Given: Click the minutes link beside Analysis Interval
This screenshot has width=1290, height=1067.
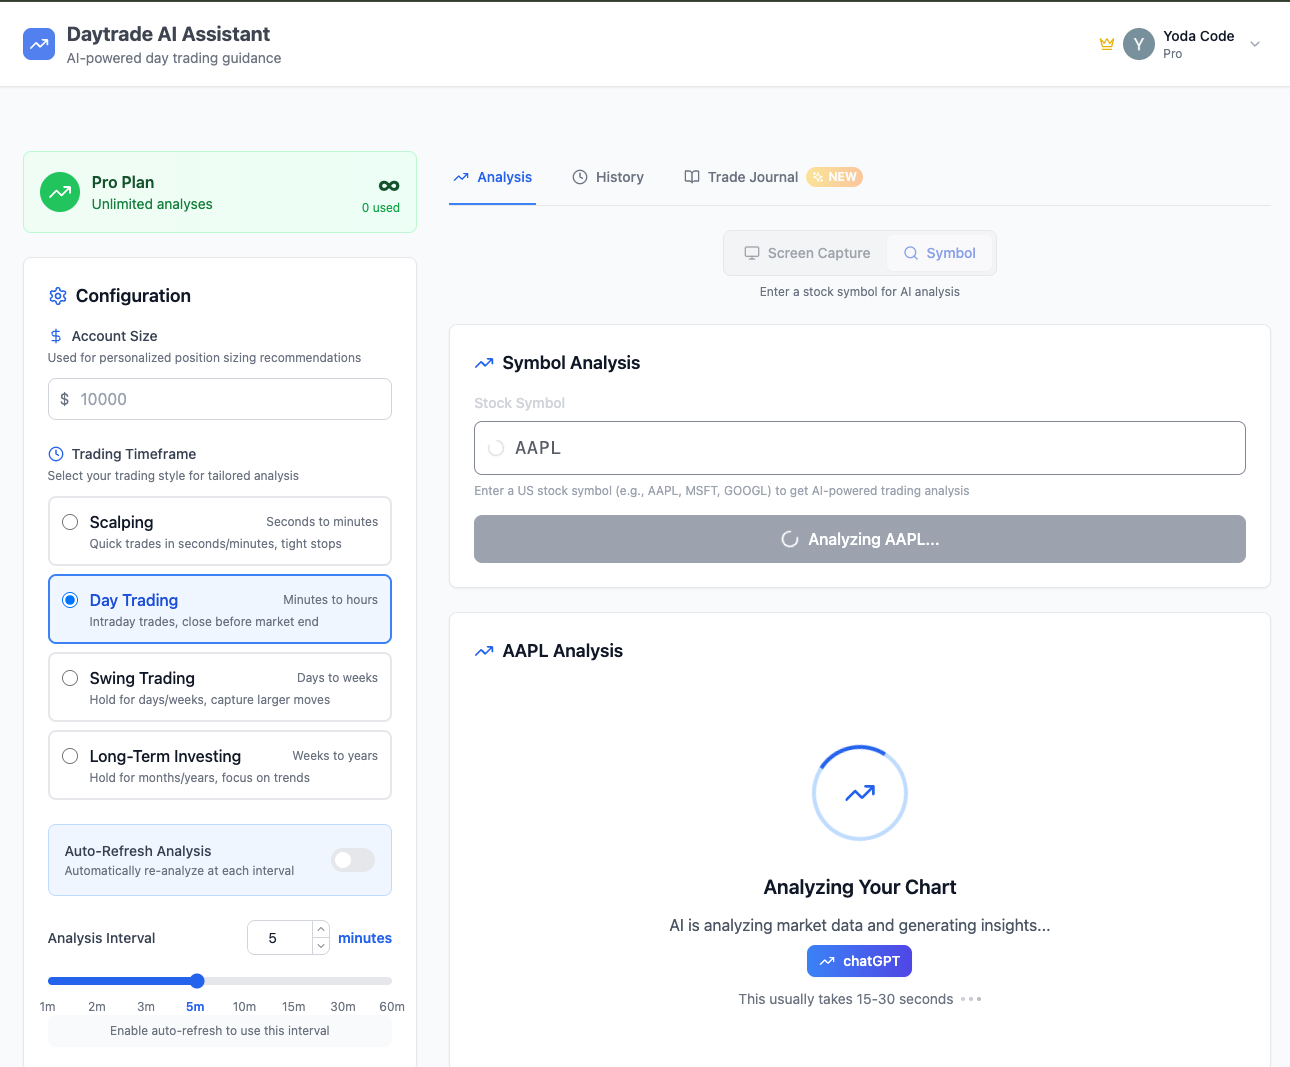Looking at the screenshot, I should tap(364, 938).
